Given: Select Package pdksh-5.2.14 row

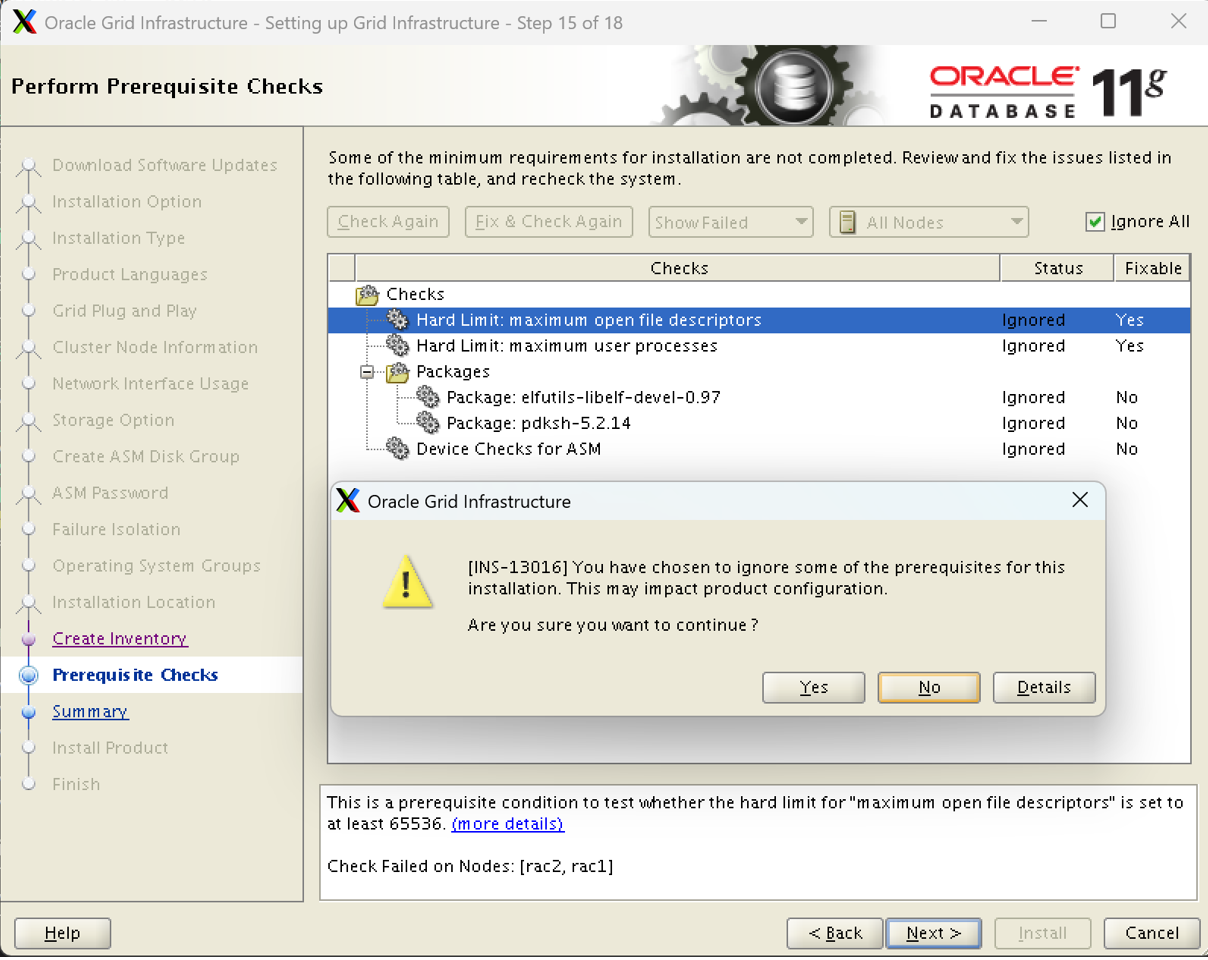Looking at the screenshot, I should tap(759, 424).
